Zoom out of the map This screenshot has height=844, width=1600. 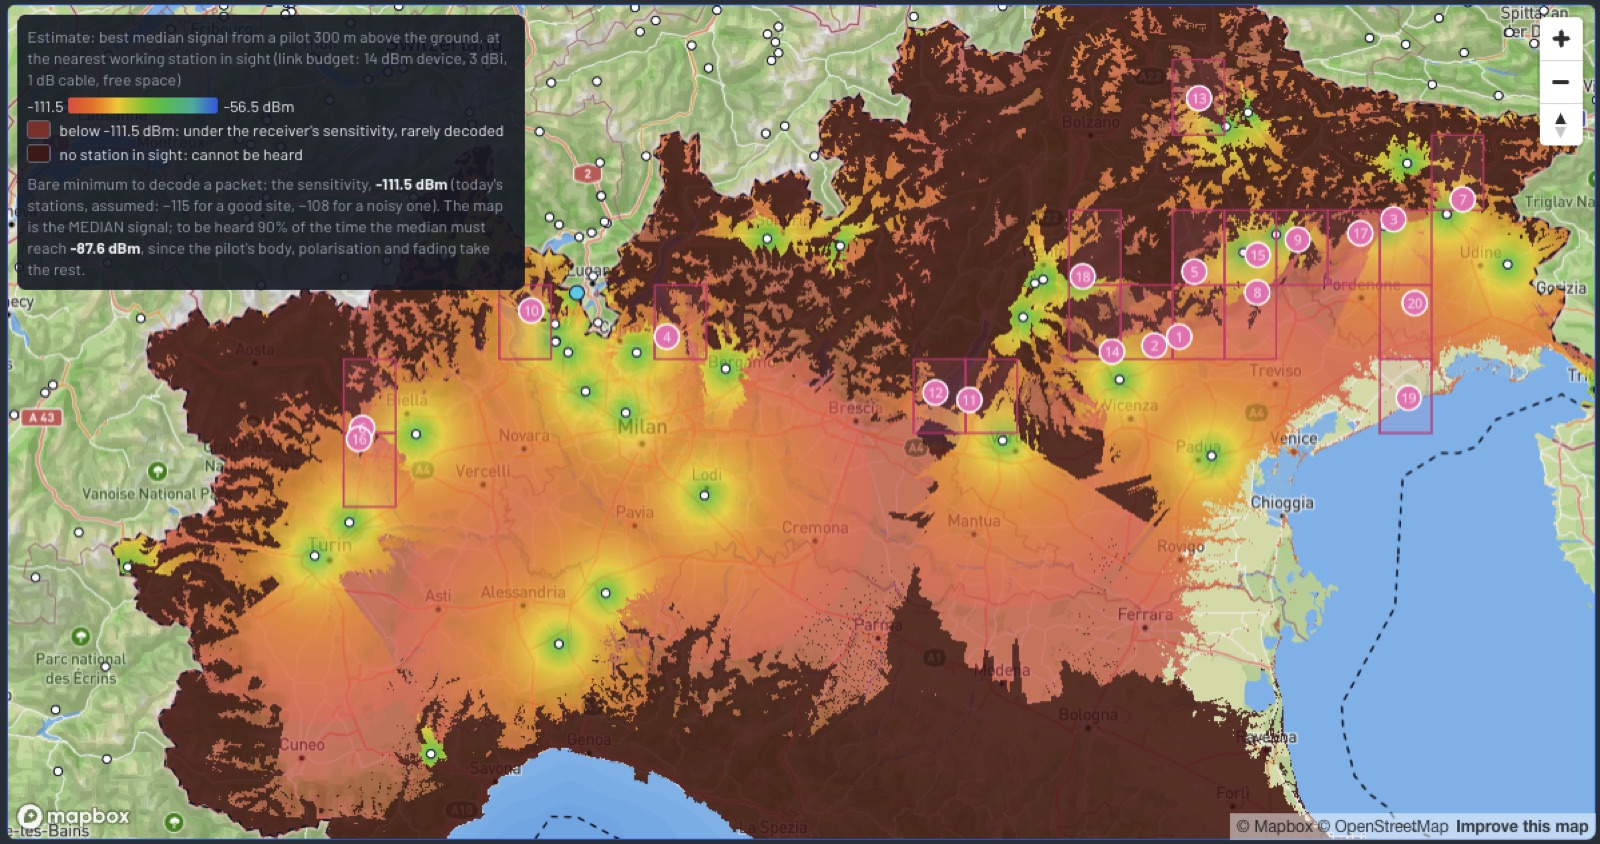[1560, 82]
